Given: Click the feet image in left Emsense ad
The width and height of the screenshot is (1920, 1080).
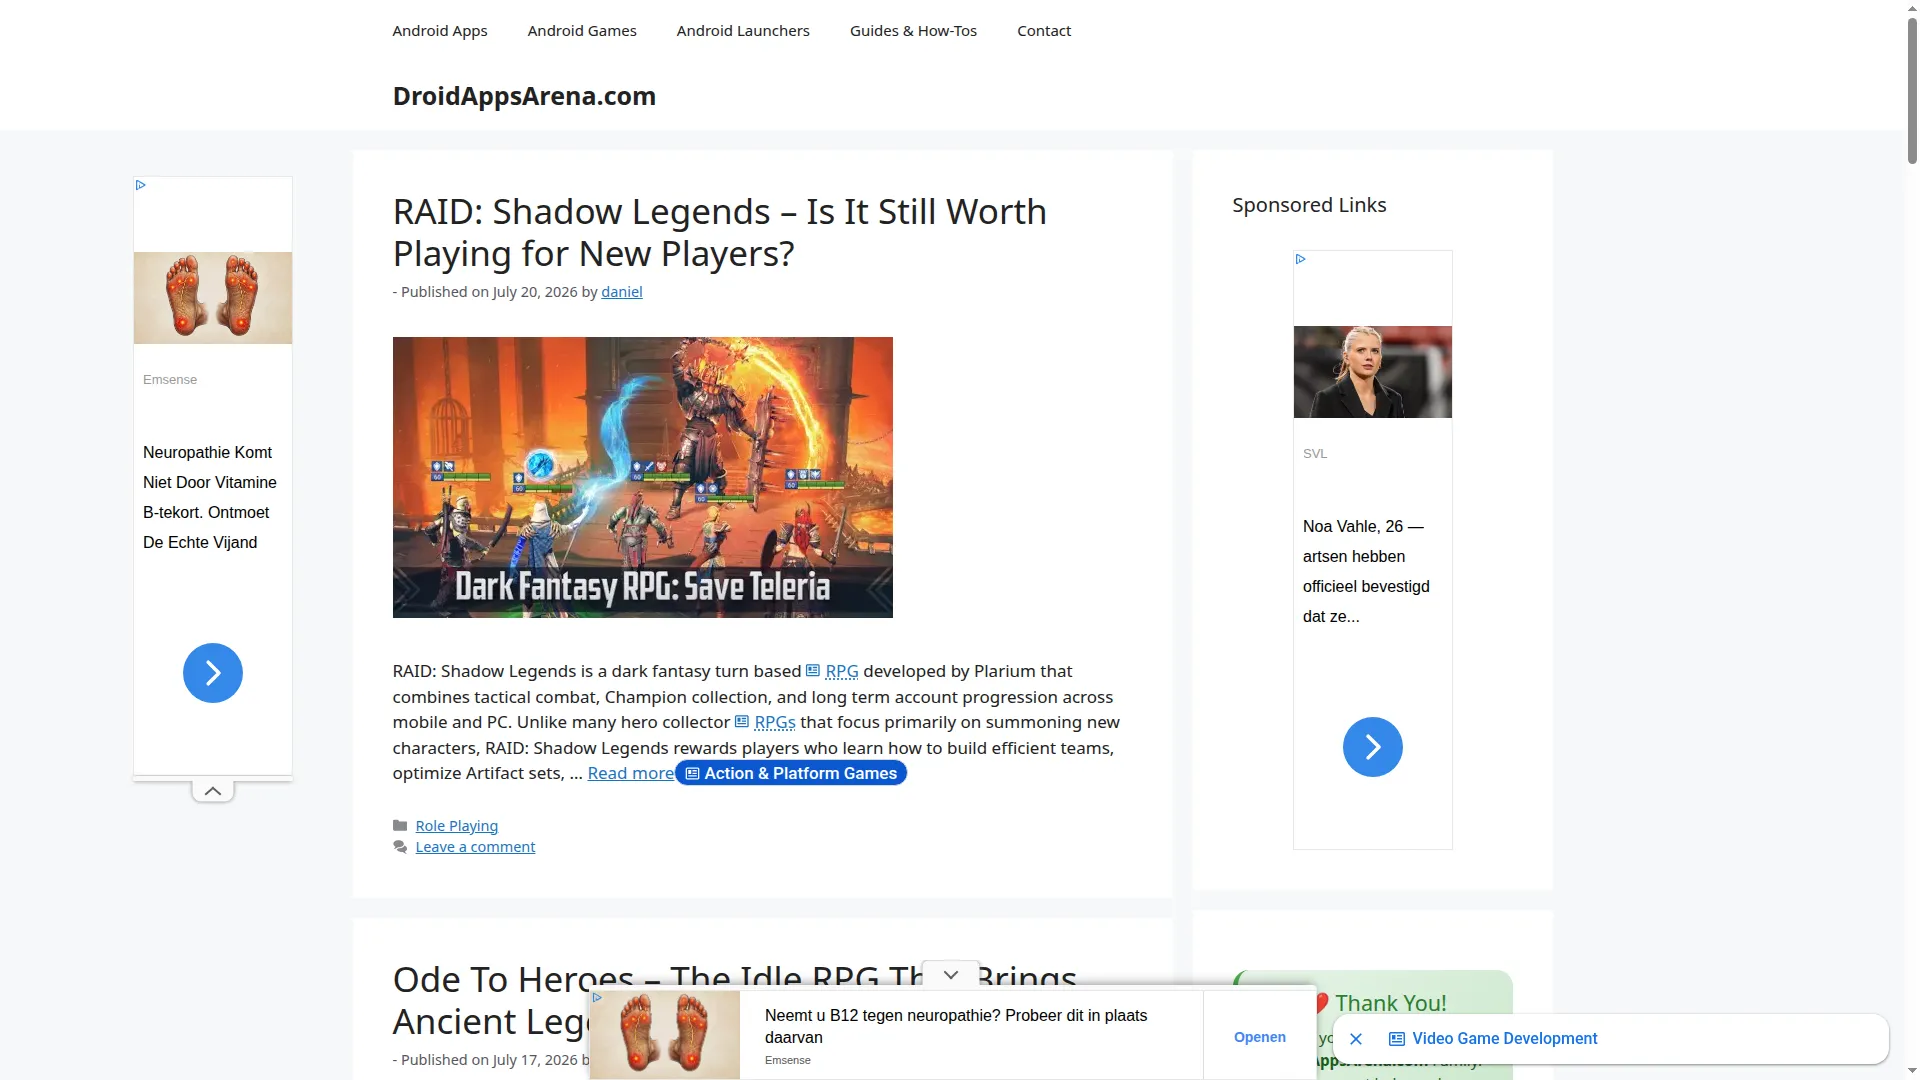Looking at the screenshot, I should click(x=212, y=298).
